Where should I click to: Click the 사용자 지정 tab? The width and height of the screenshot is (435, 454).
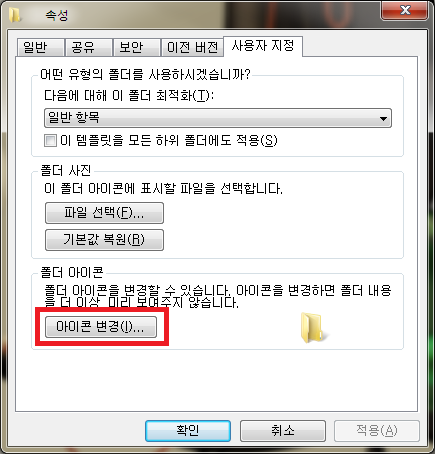pos(263,46)
